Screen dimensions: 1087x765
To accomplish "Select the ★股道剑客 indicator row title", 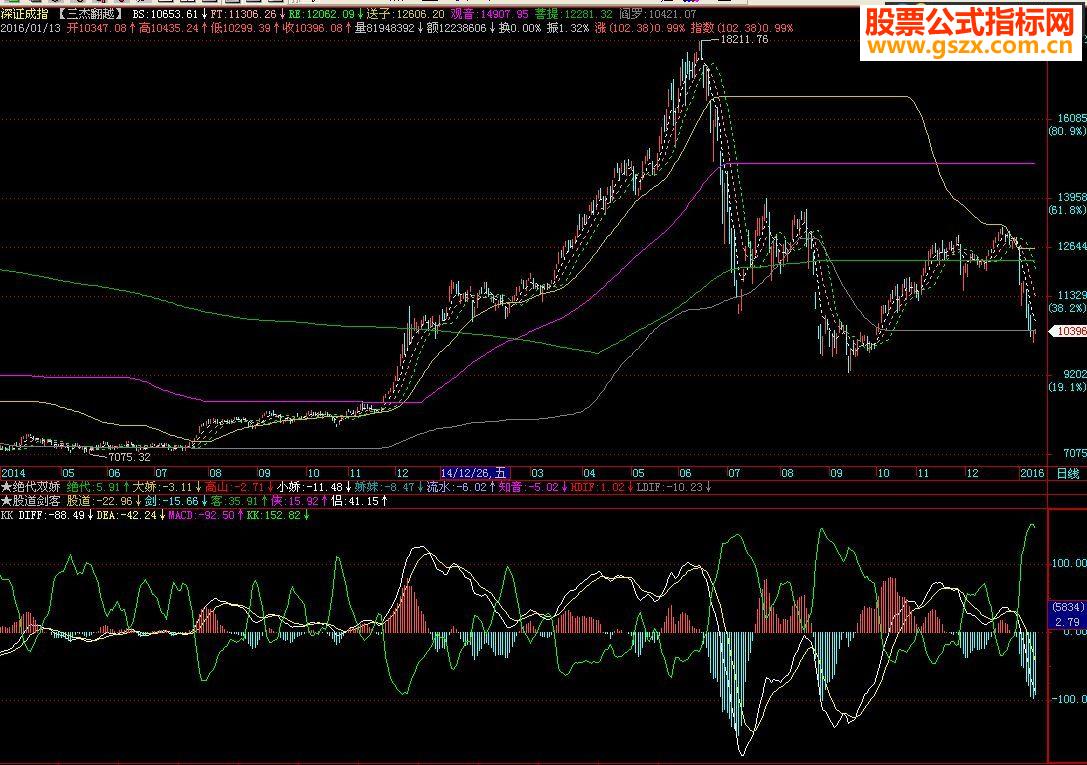I will click(x=31, y=501).
